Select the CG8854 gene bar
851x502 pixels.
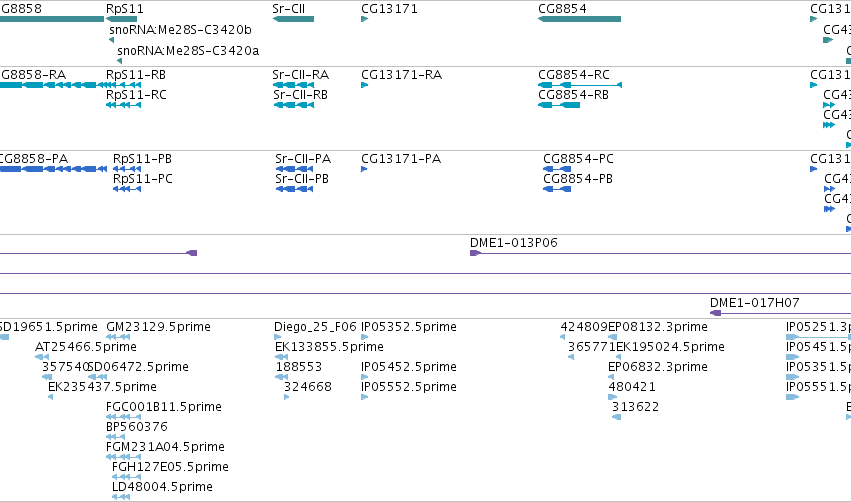pyautogui.click(x=579, y=19)
